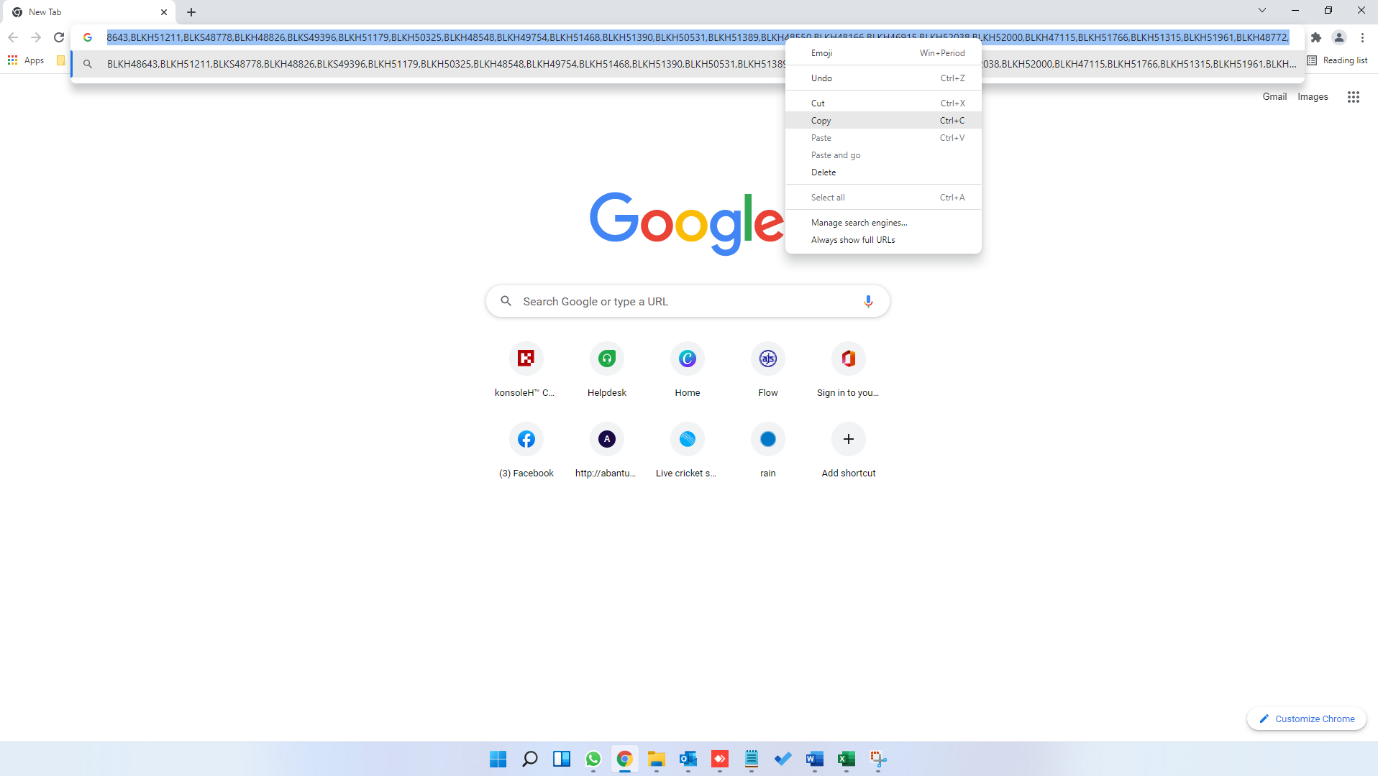Open the blue To Do checkmark app
The image size is (1378, 776).
(783, 759)
